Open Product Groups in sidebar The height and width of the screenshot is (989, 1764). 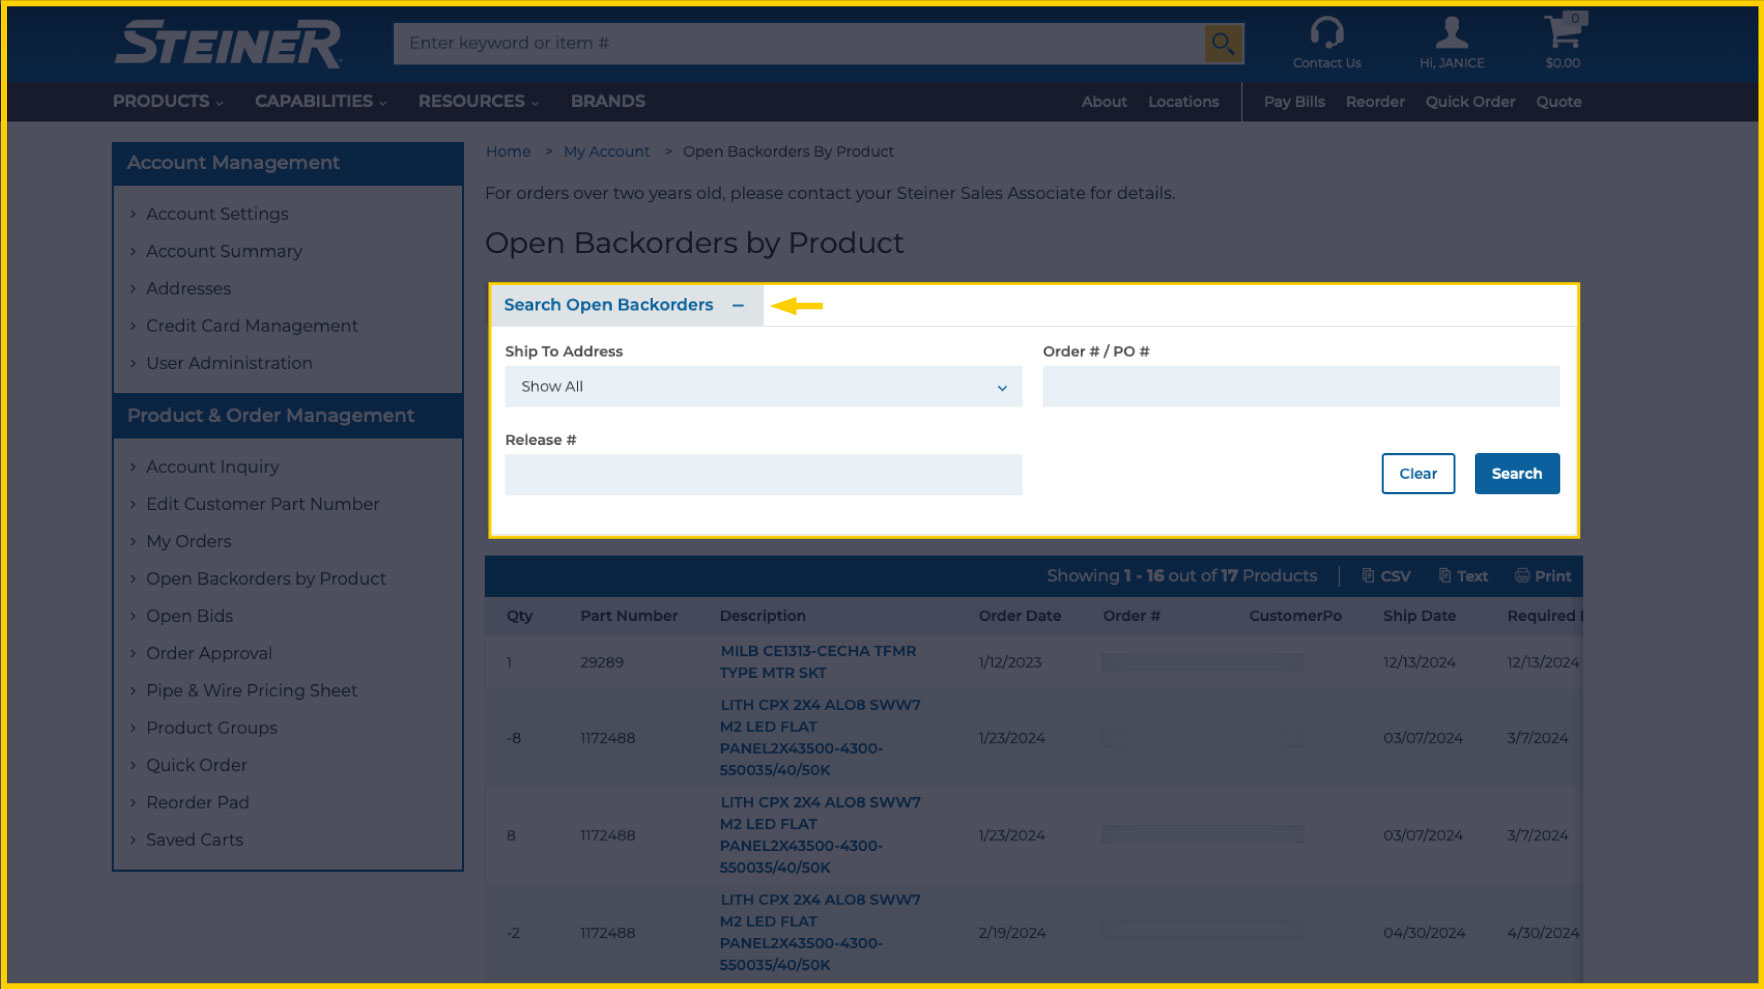(211, 728)
